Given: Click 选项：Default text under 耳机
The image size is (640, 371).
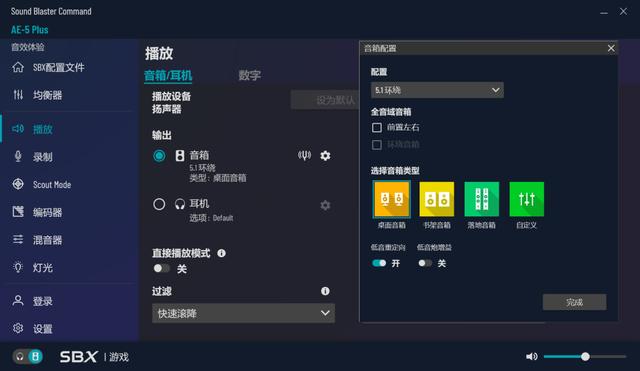Looking at the screenshot, I should click(x=211, y=218).
